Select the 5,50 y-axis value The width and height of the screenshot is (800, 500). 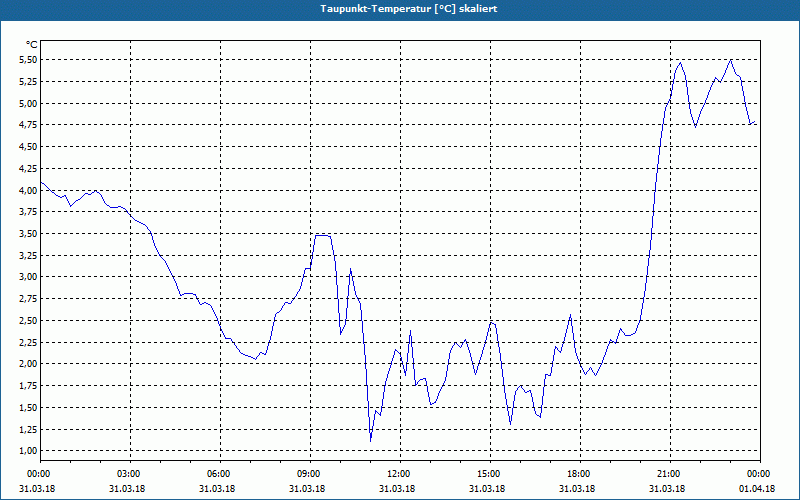click(28, 60)
